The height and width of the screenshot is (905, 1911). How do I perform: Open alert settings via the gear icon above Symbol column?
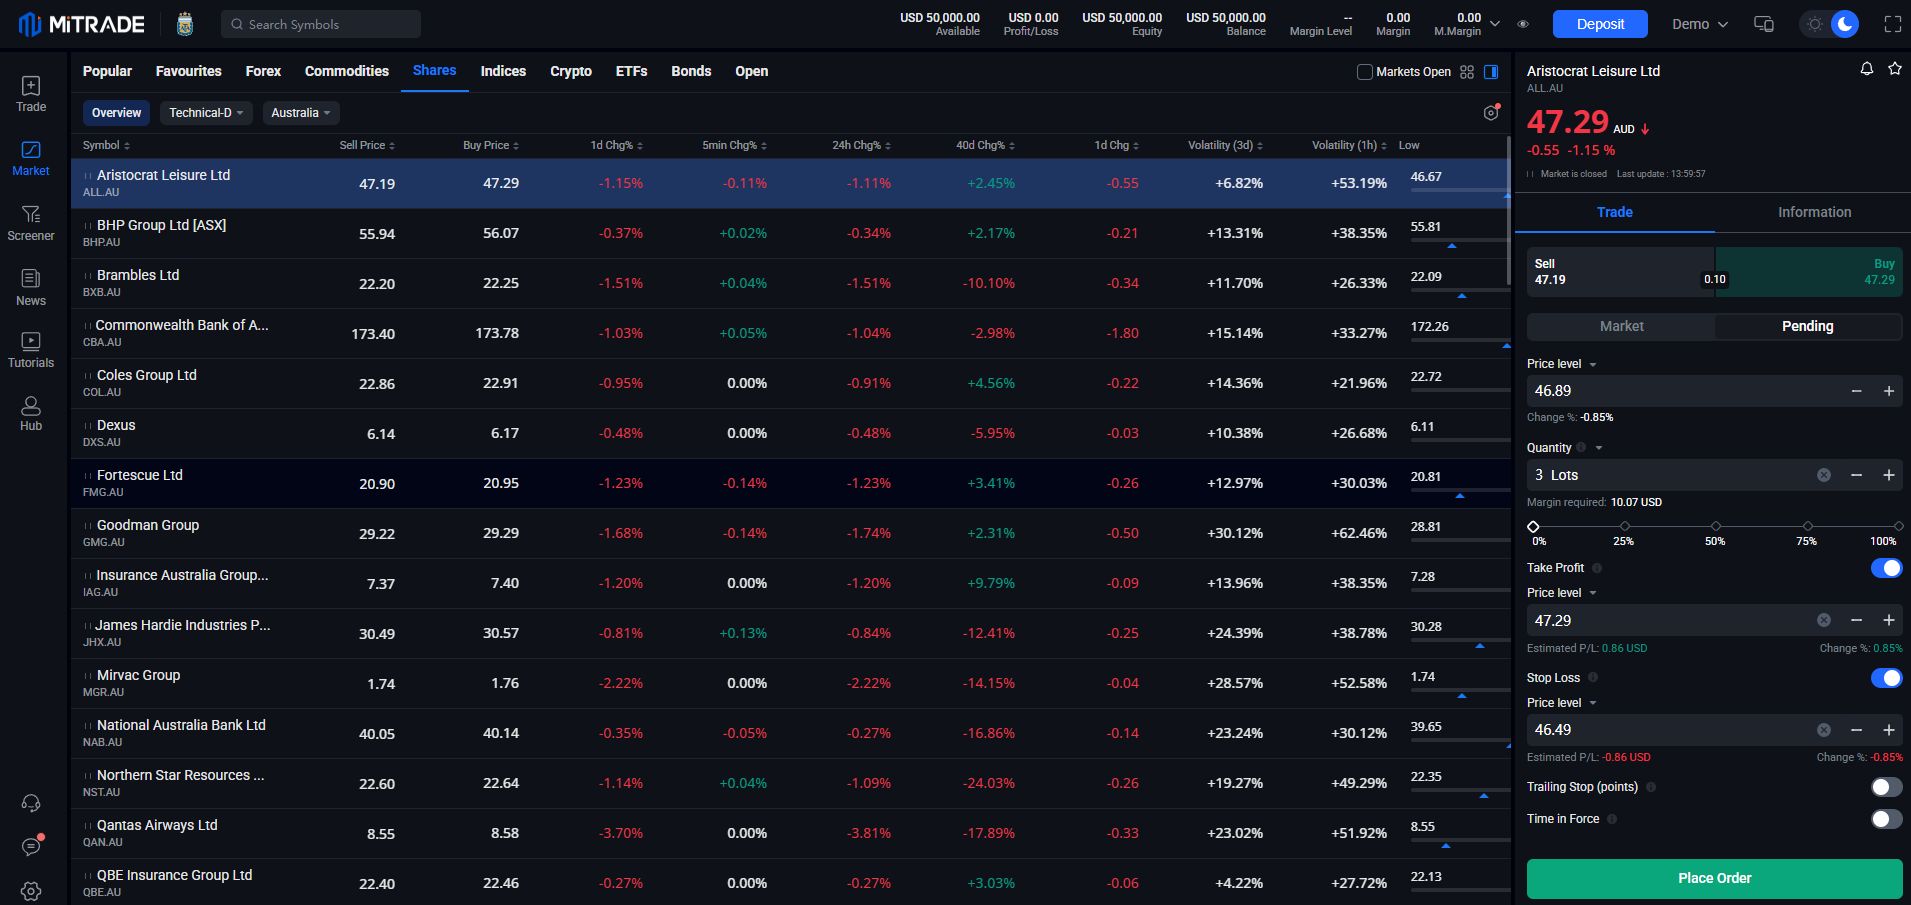pos(1489,113)
